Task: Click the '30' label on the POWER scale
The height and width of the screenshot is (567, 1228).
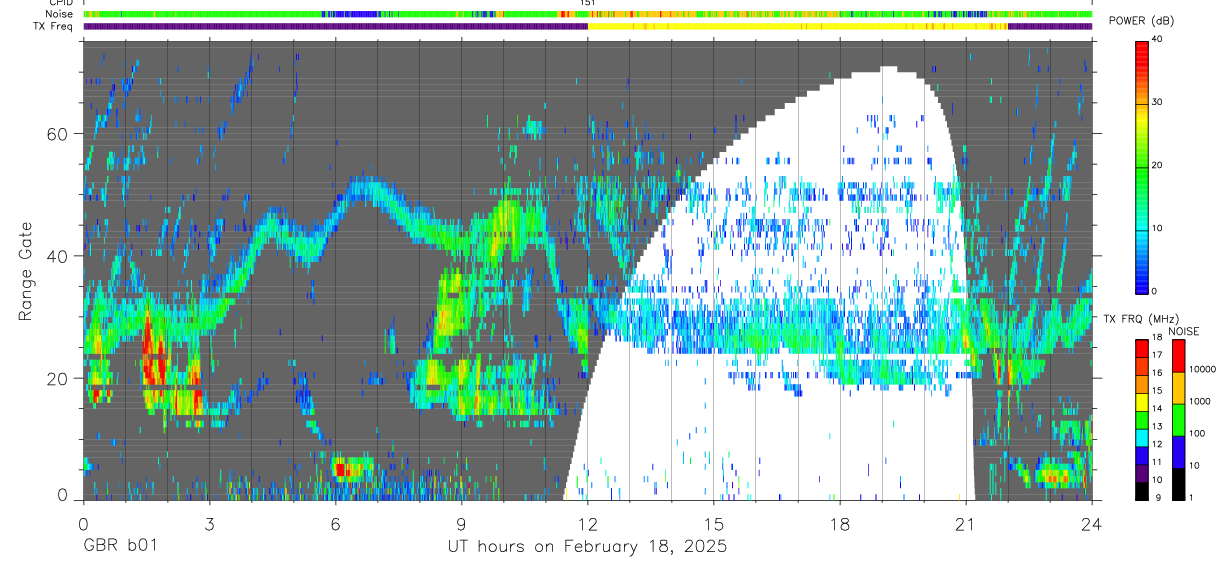Action: (x=1158, y=102)
